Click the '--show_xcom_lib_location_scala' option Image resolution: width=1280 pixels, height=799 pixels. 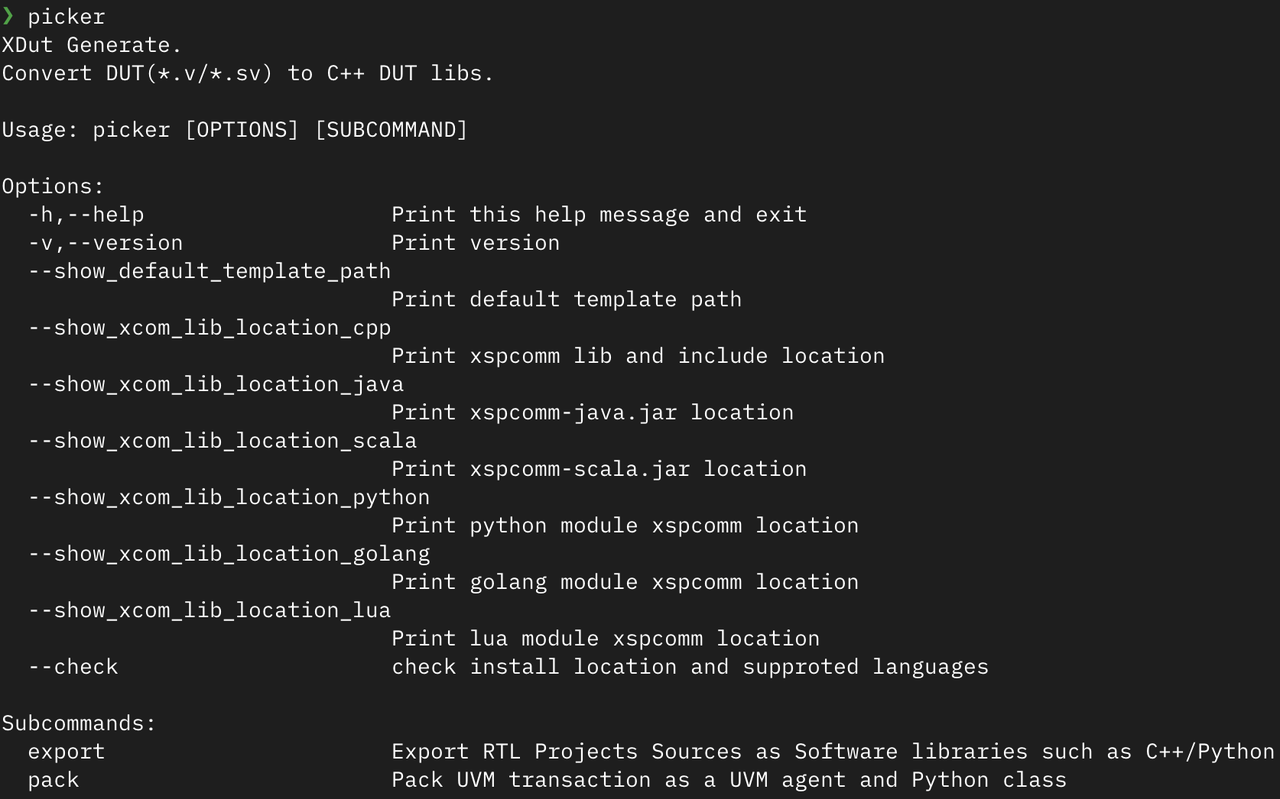click(x=222, y=441)
